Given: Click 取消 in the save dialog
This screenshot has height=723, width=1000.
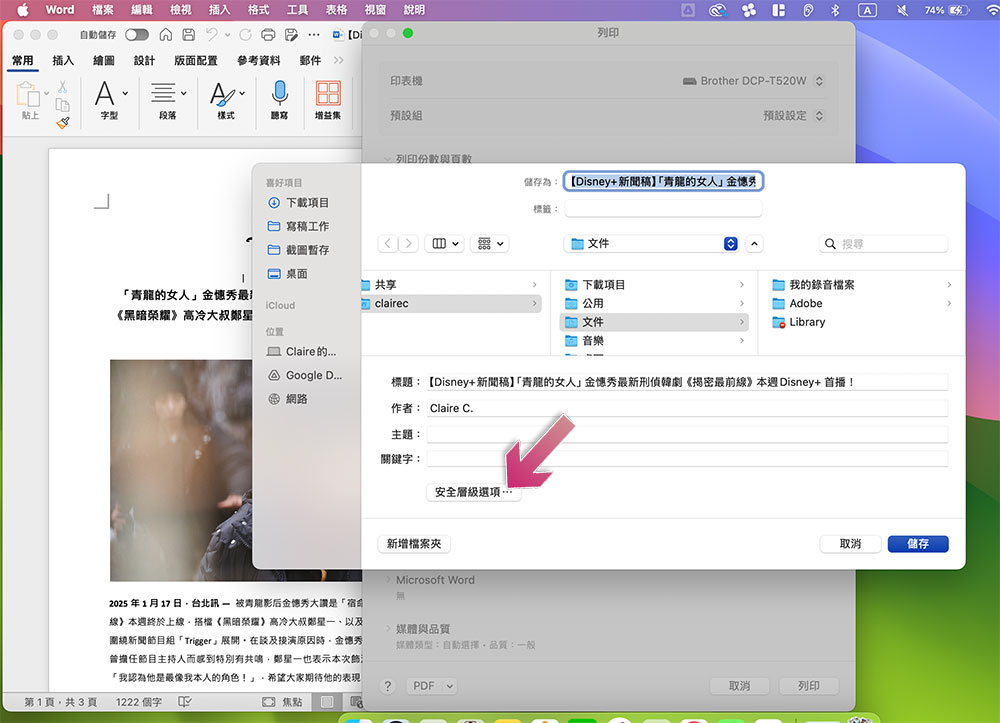Looking at the screenshot, I should [x=850, y=544].
